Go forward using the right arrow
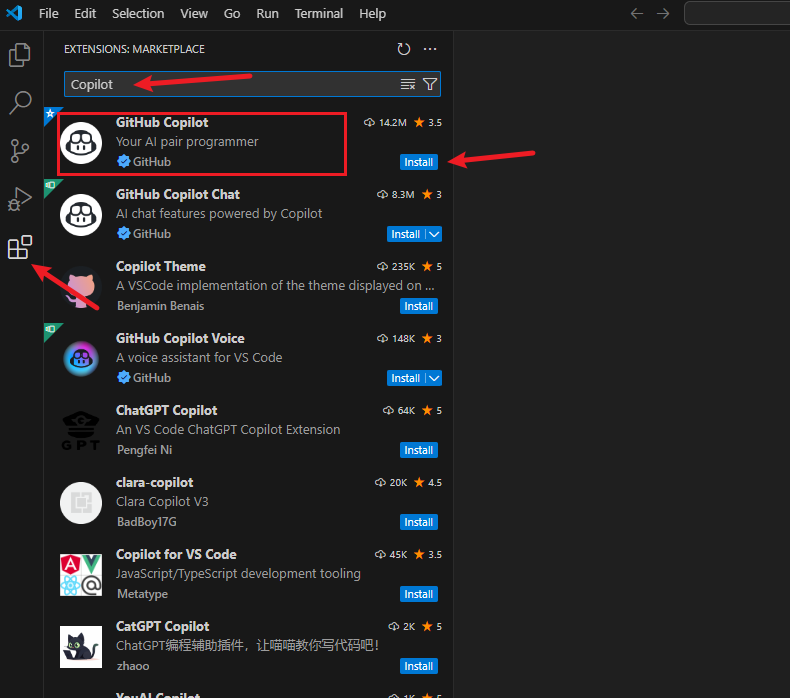The image size is (790, 698). click(x=663, y=14)
